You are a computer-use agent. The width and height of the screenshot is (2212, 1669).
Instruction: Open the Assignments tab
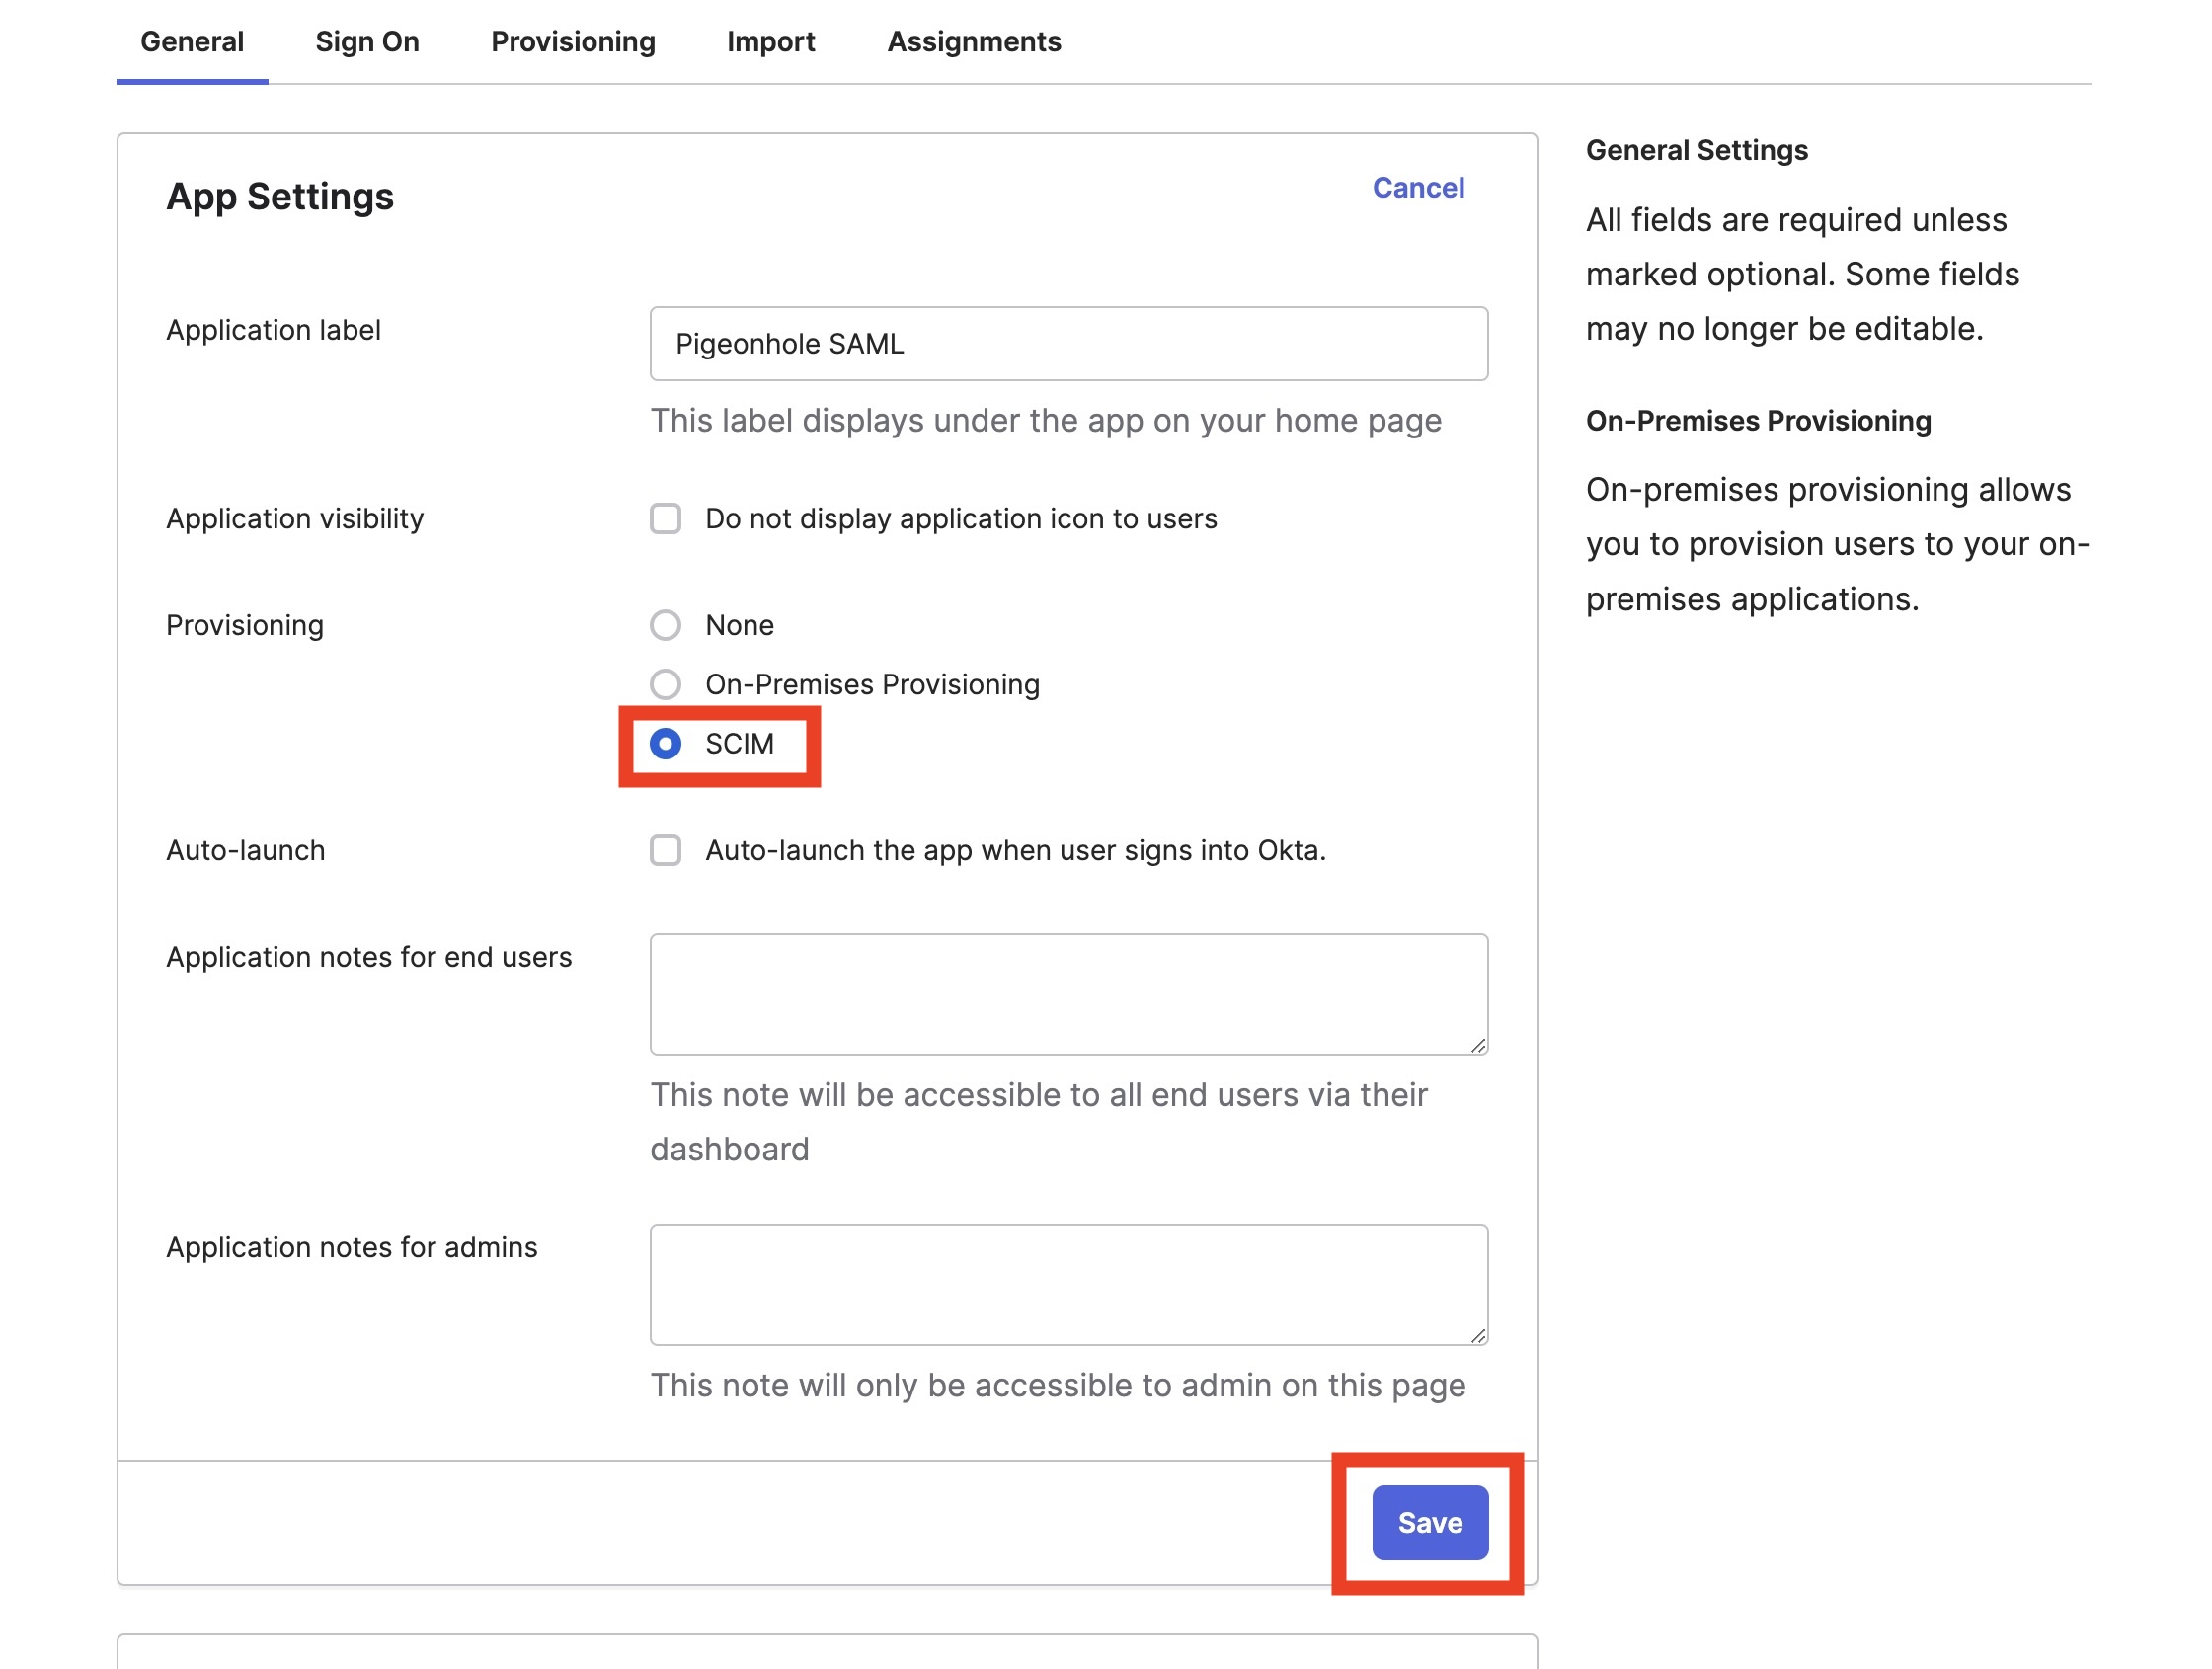pyautogui.click(x=974, y=42)
